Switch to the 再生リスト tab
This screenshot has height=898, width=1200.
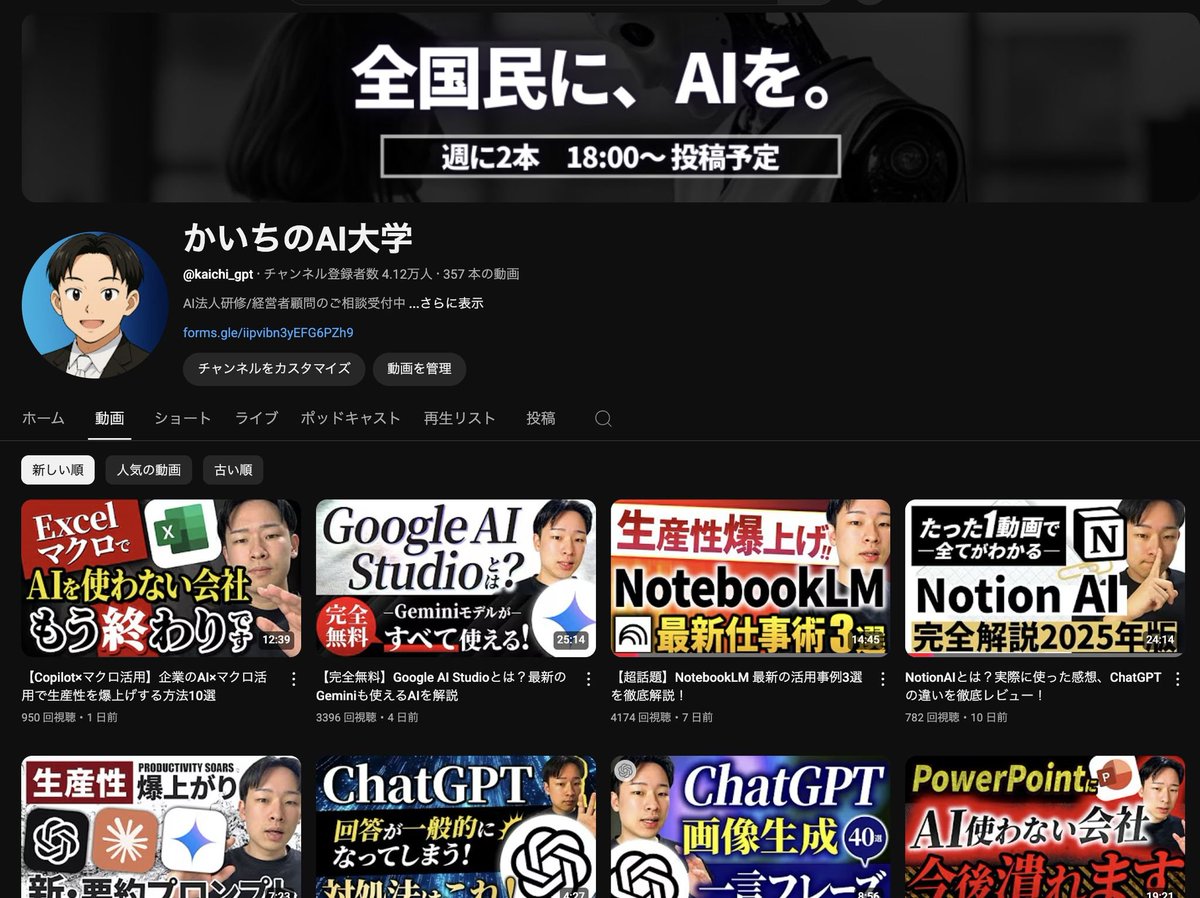[459, 419]
